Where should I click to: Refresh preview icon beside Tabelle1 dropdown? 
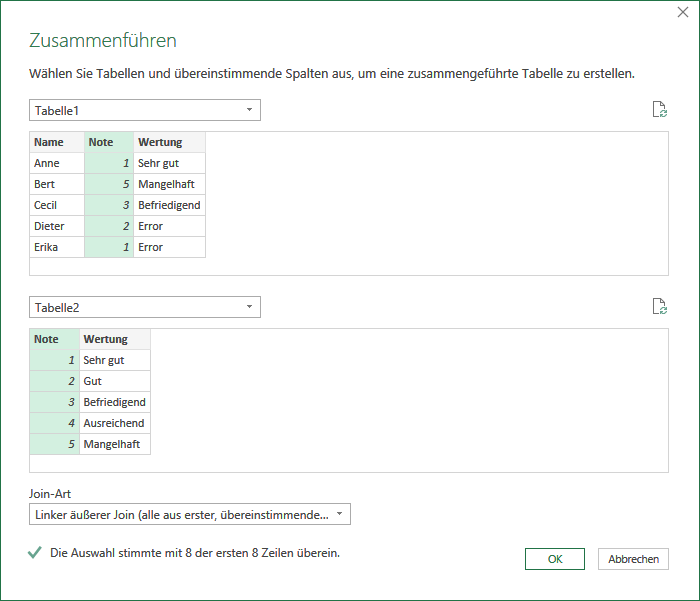(x=660, y=109)
